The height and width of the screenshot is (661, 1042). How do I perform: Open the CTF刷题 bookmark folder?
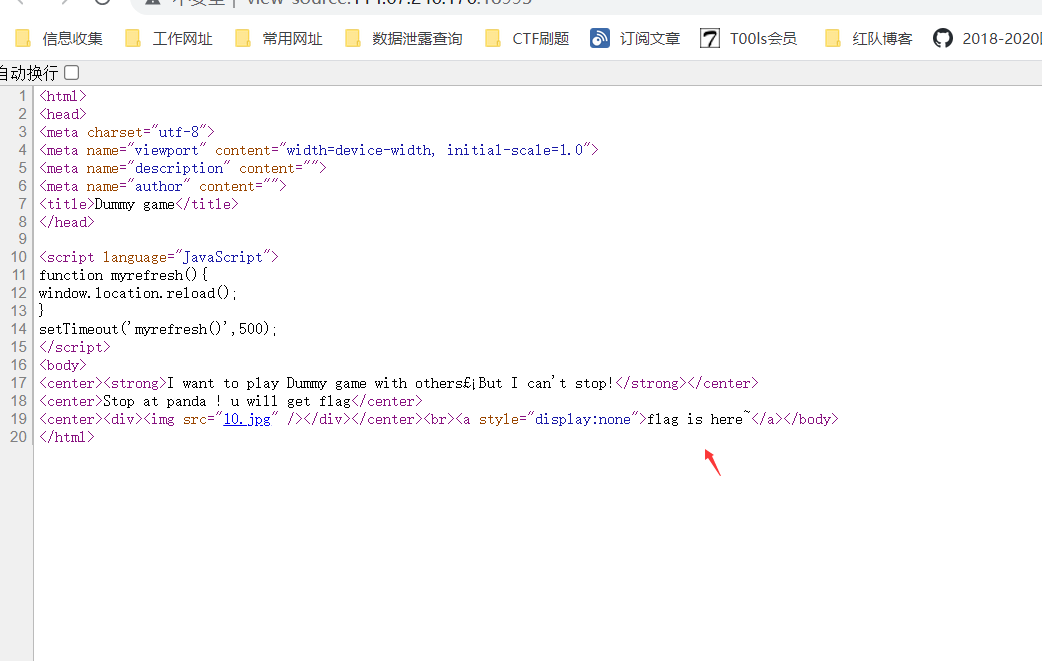(x=527, y=39)
